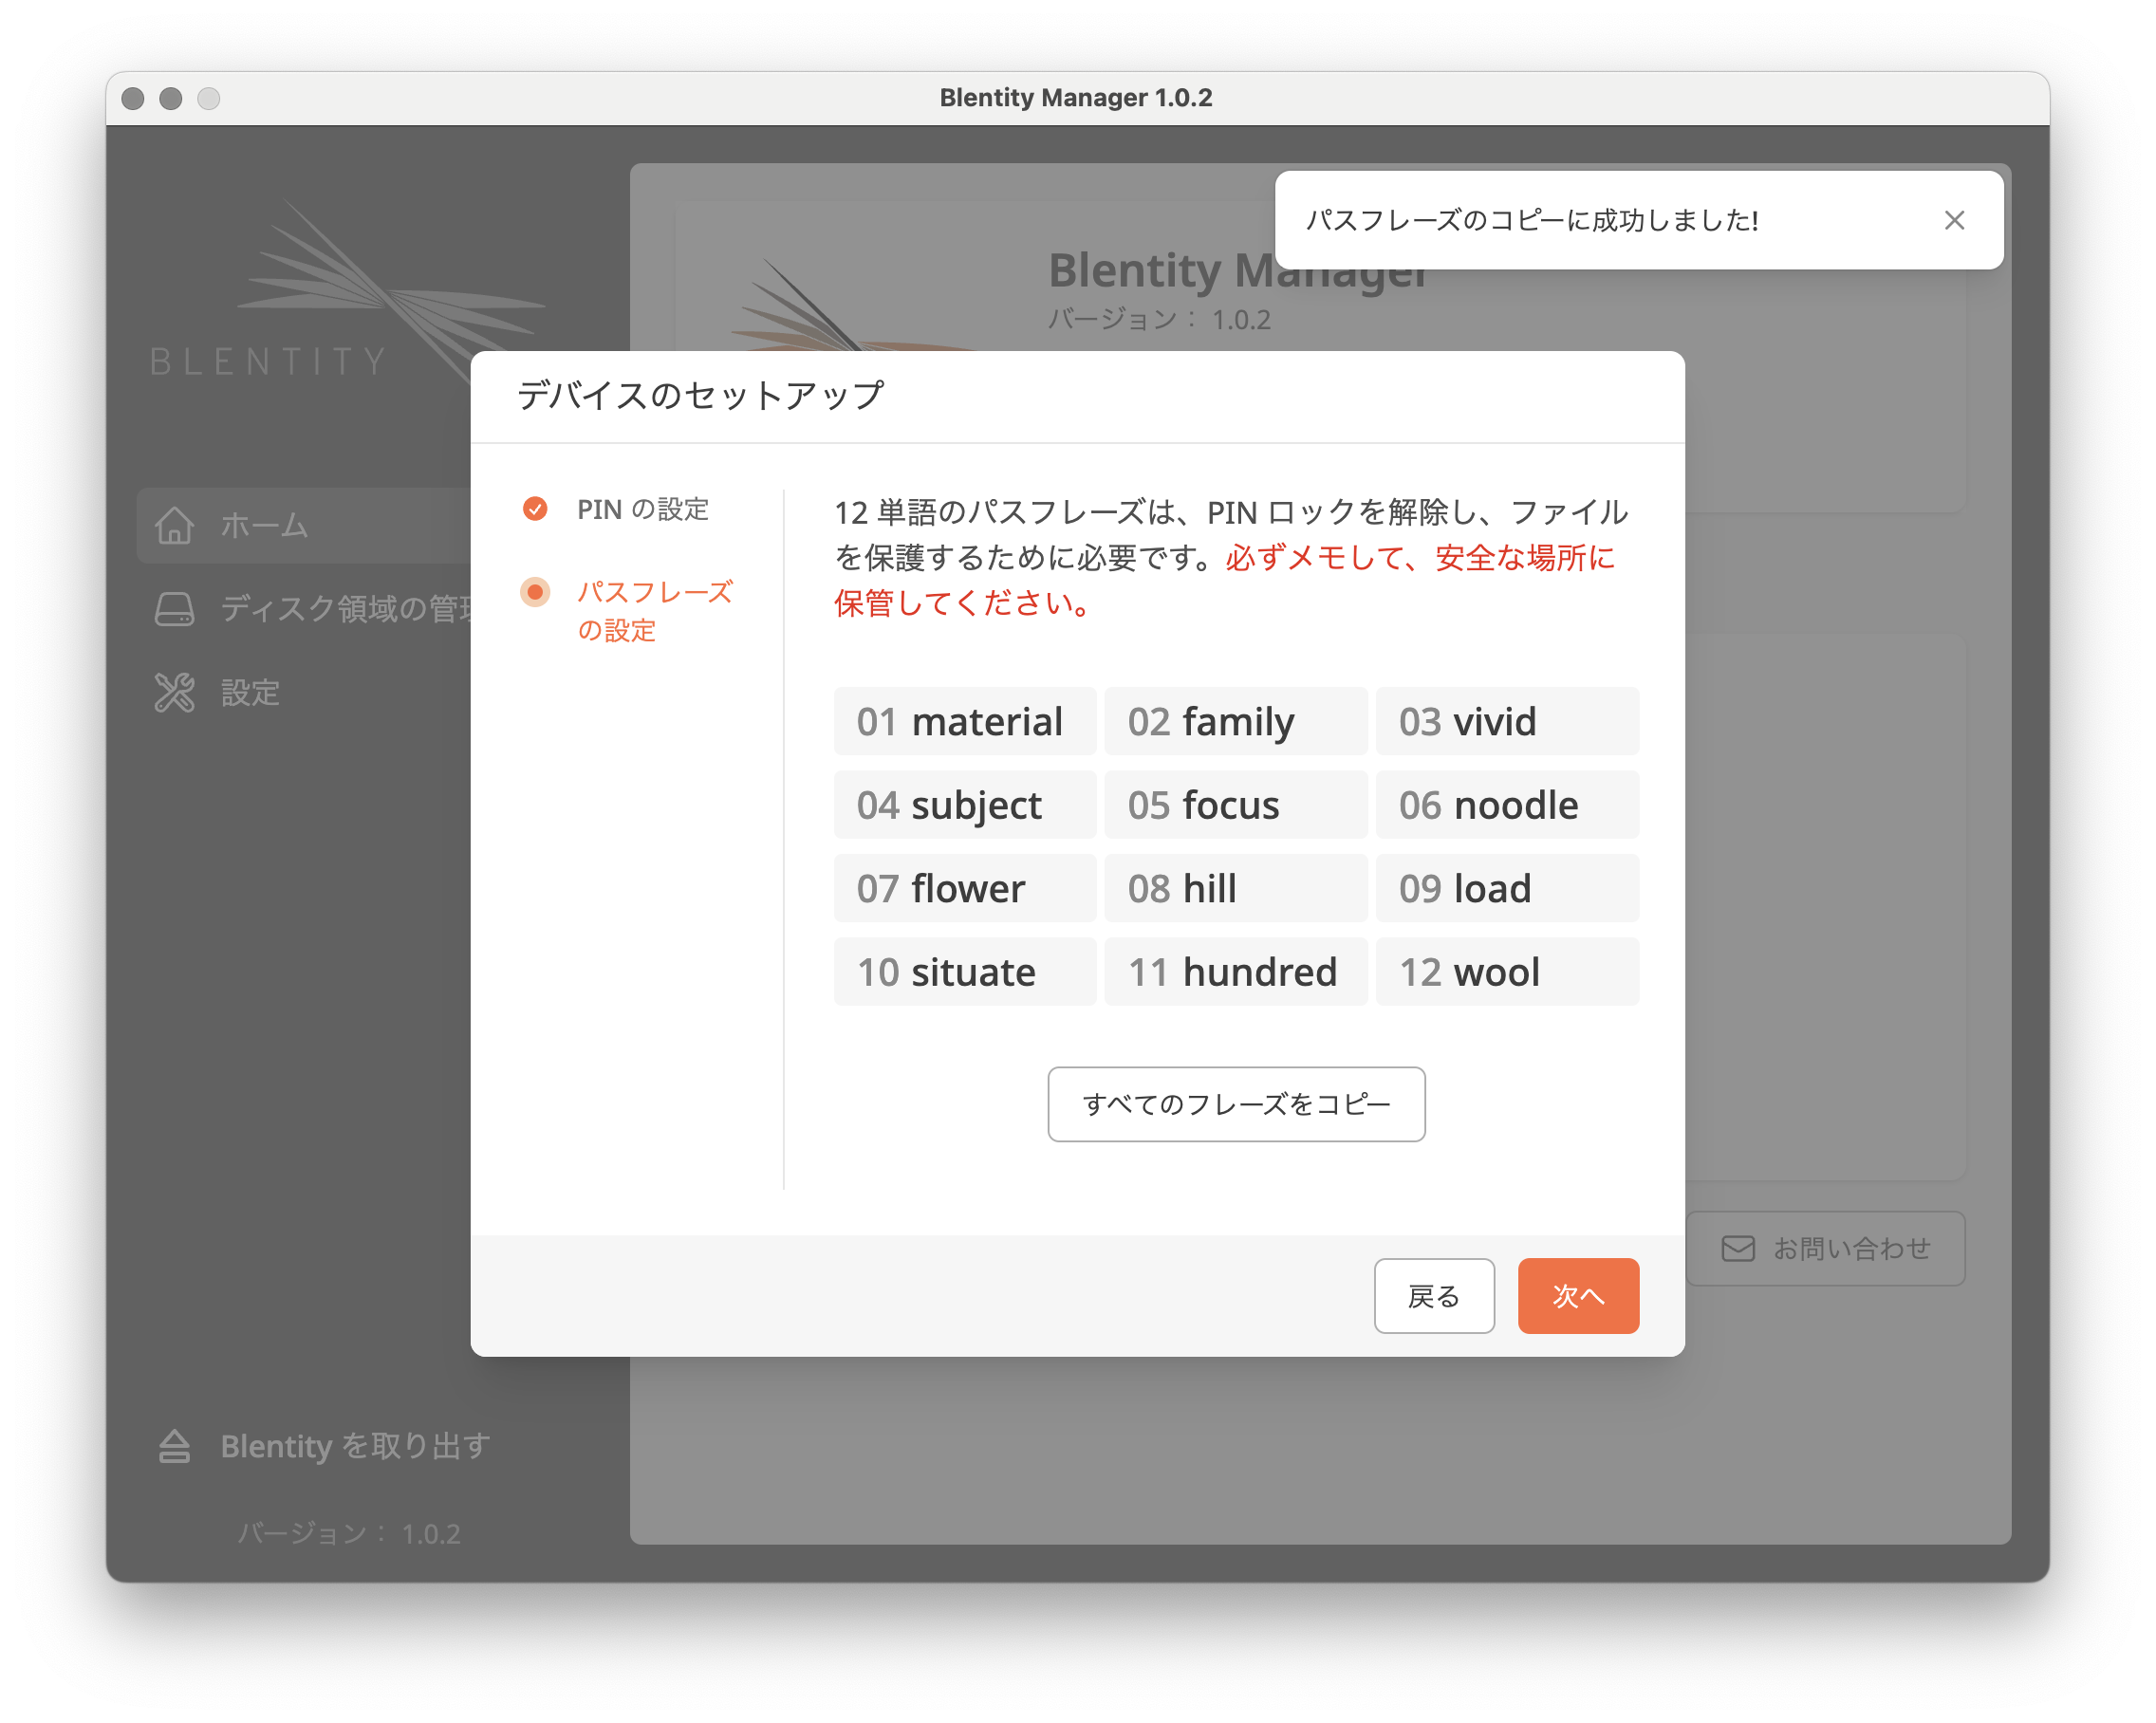Click the settings tools icon
Viewport: 2156px width, 1723px height.
tap(174, 692)
